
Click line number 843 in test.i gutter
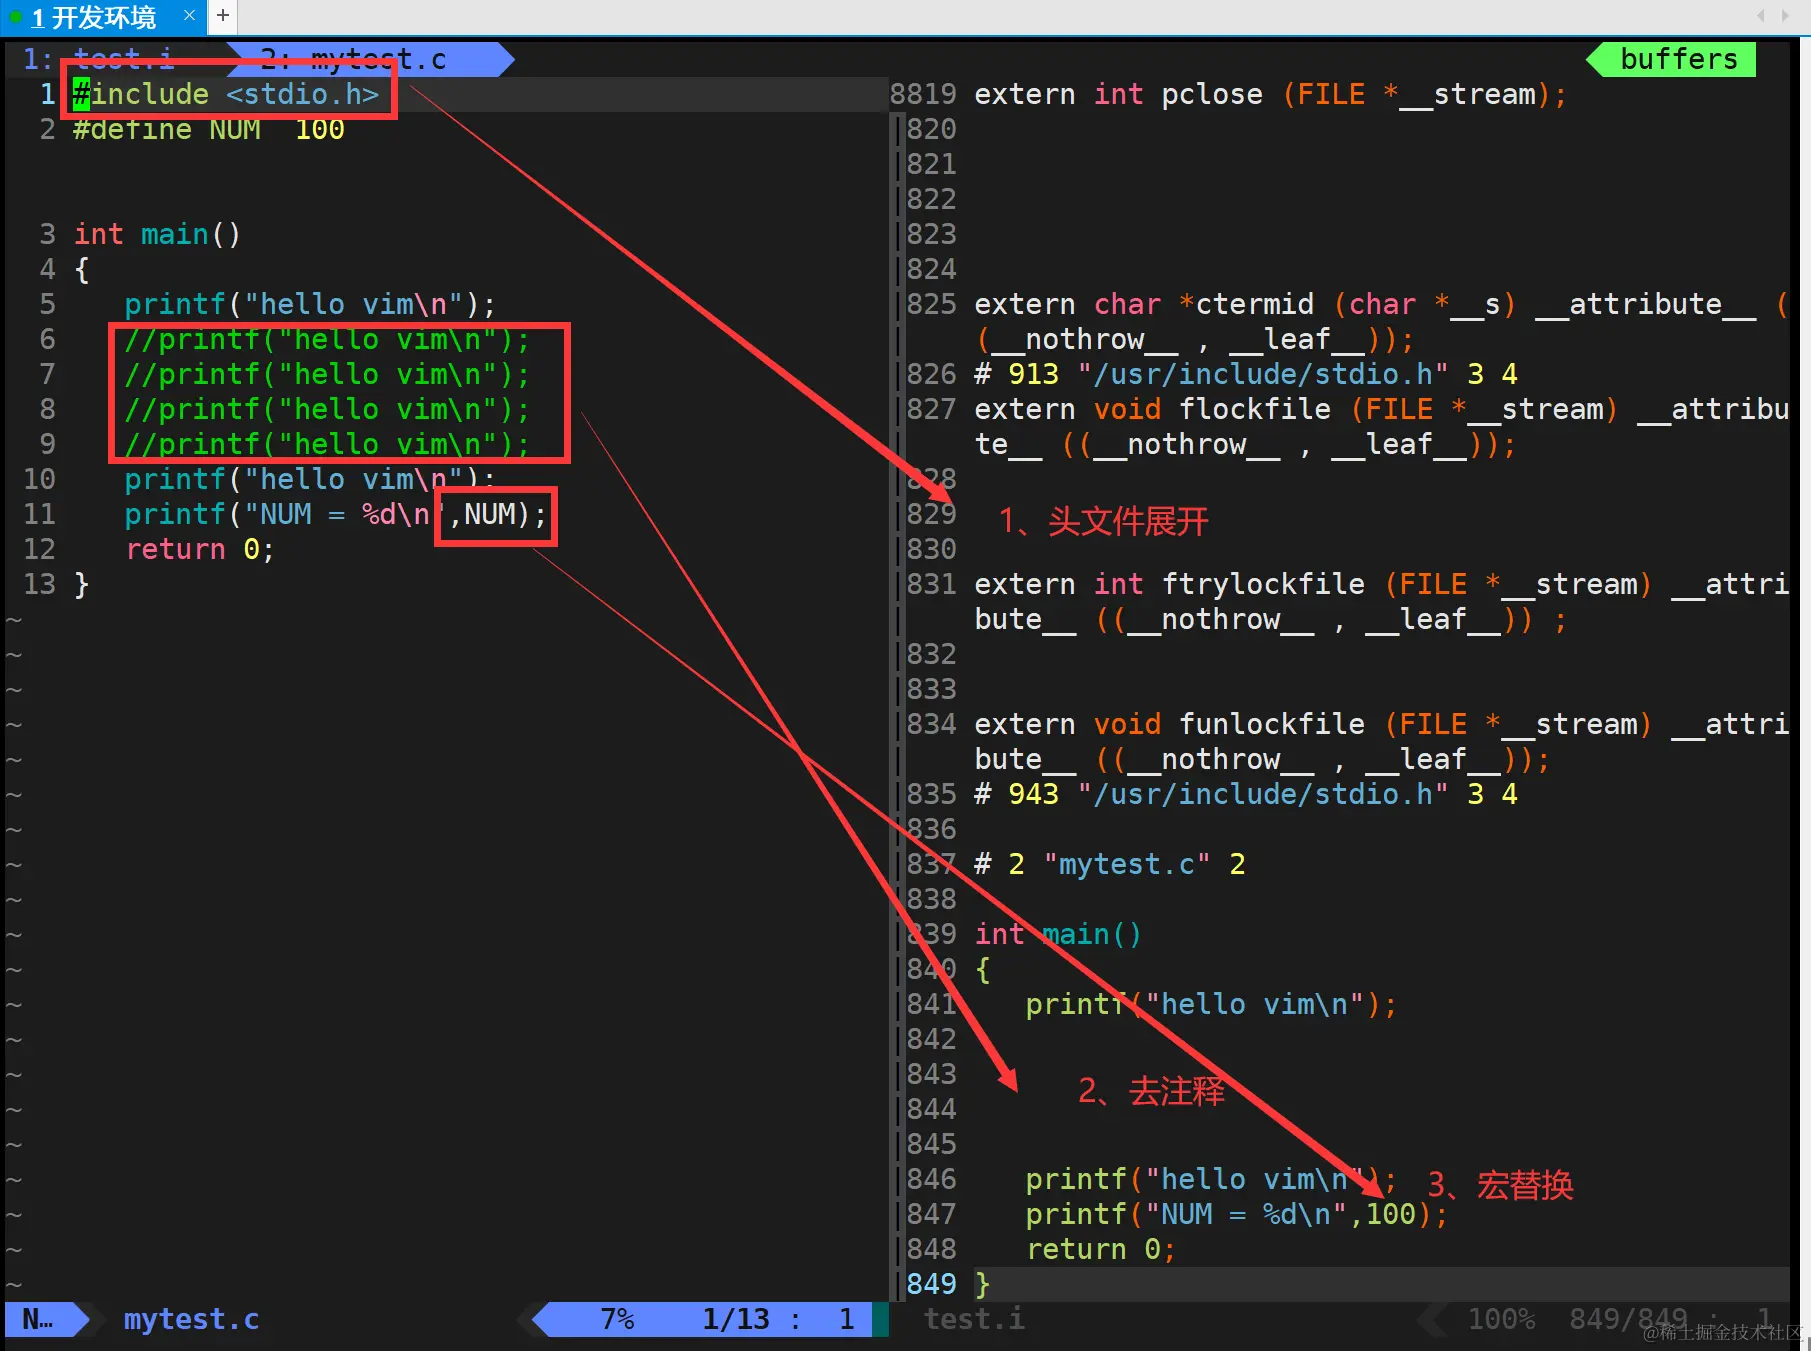click(931, 1074)
